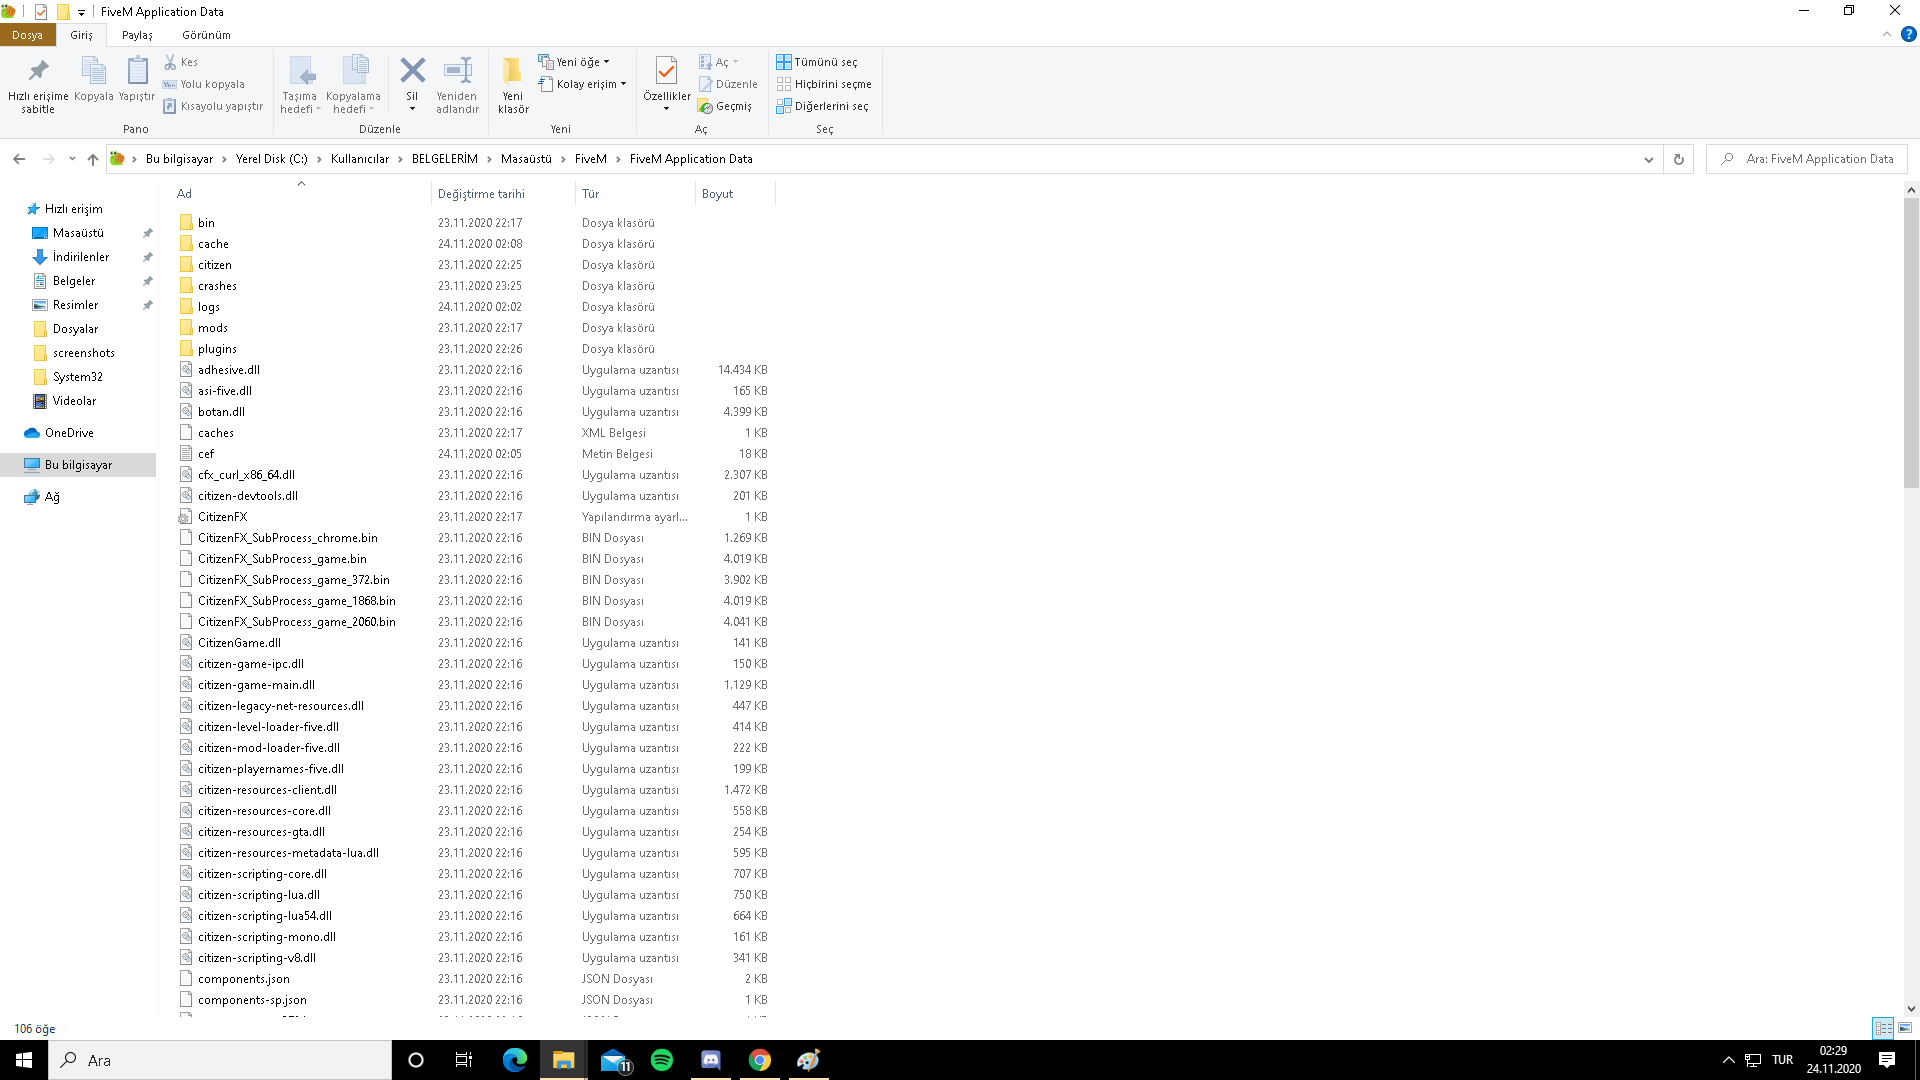Click the Yeniden adlandır rename icon
1920x1080 pixels.
click(457, 72)
